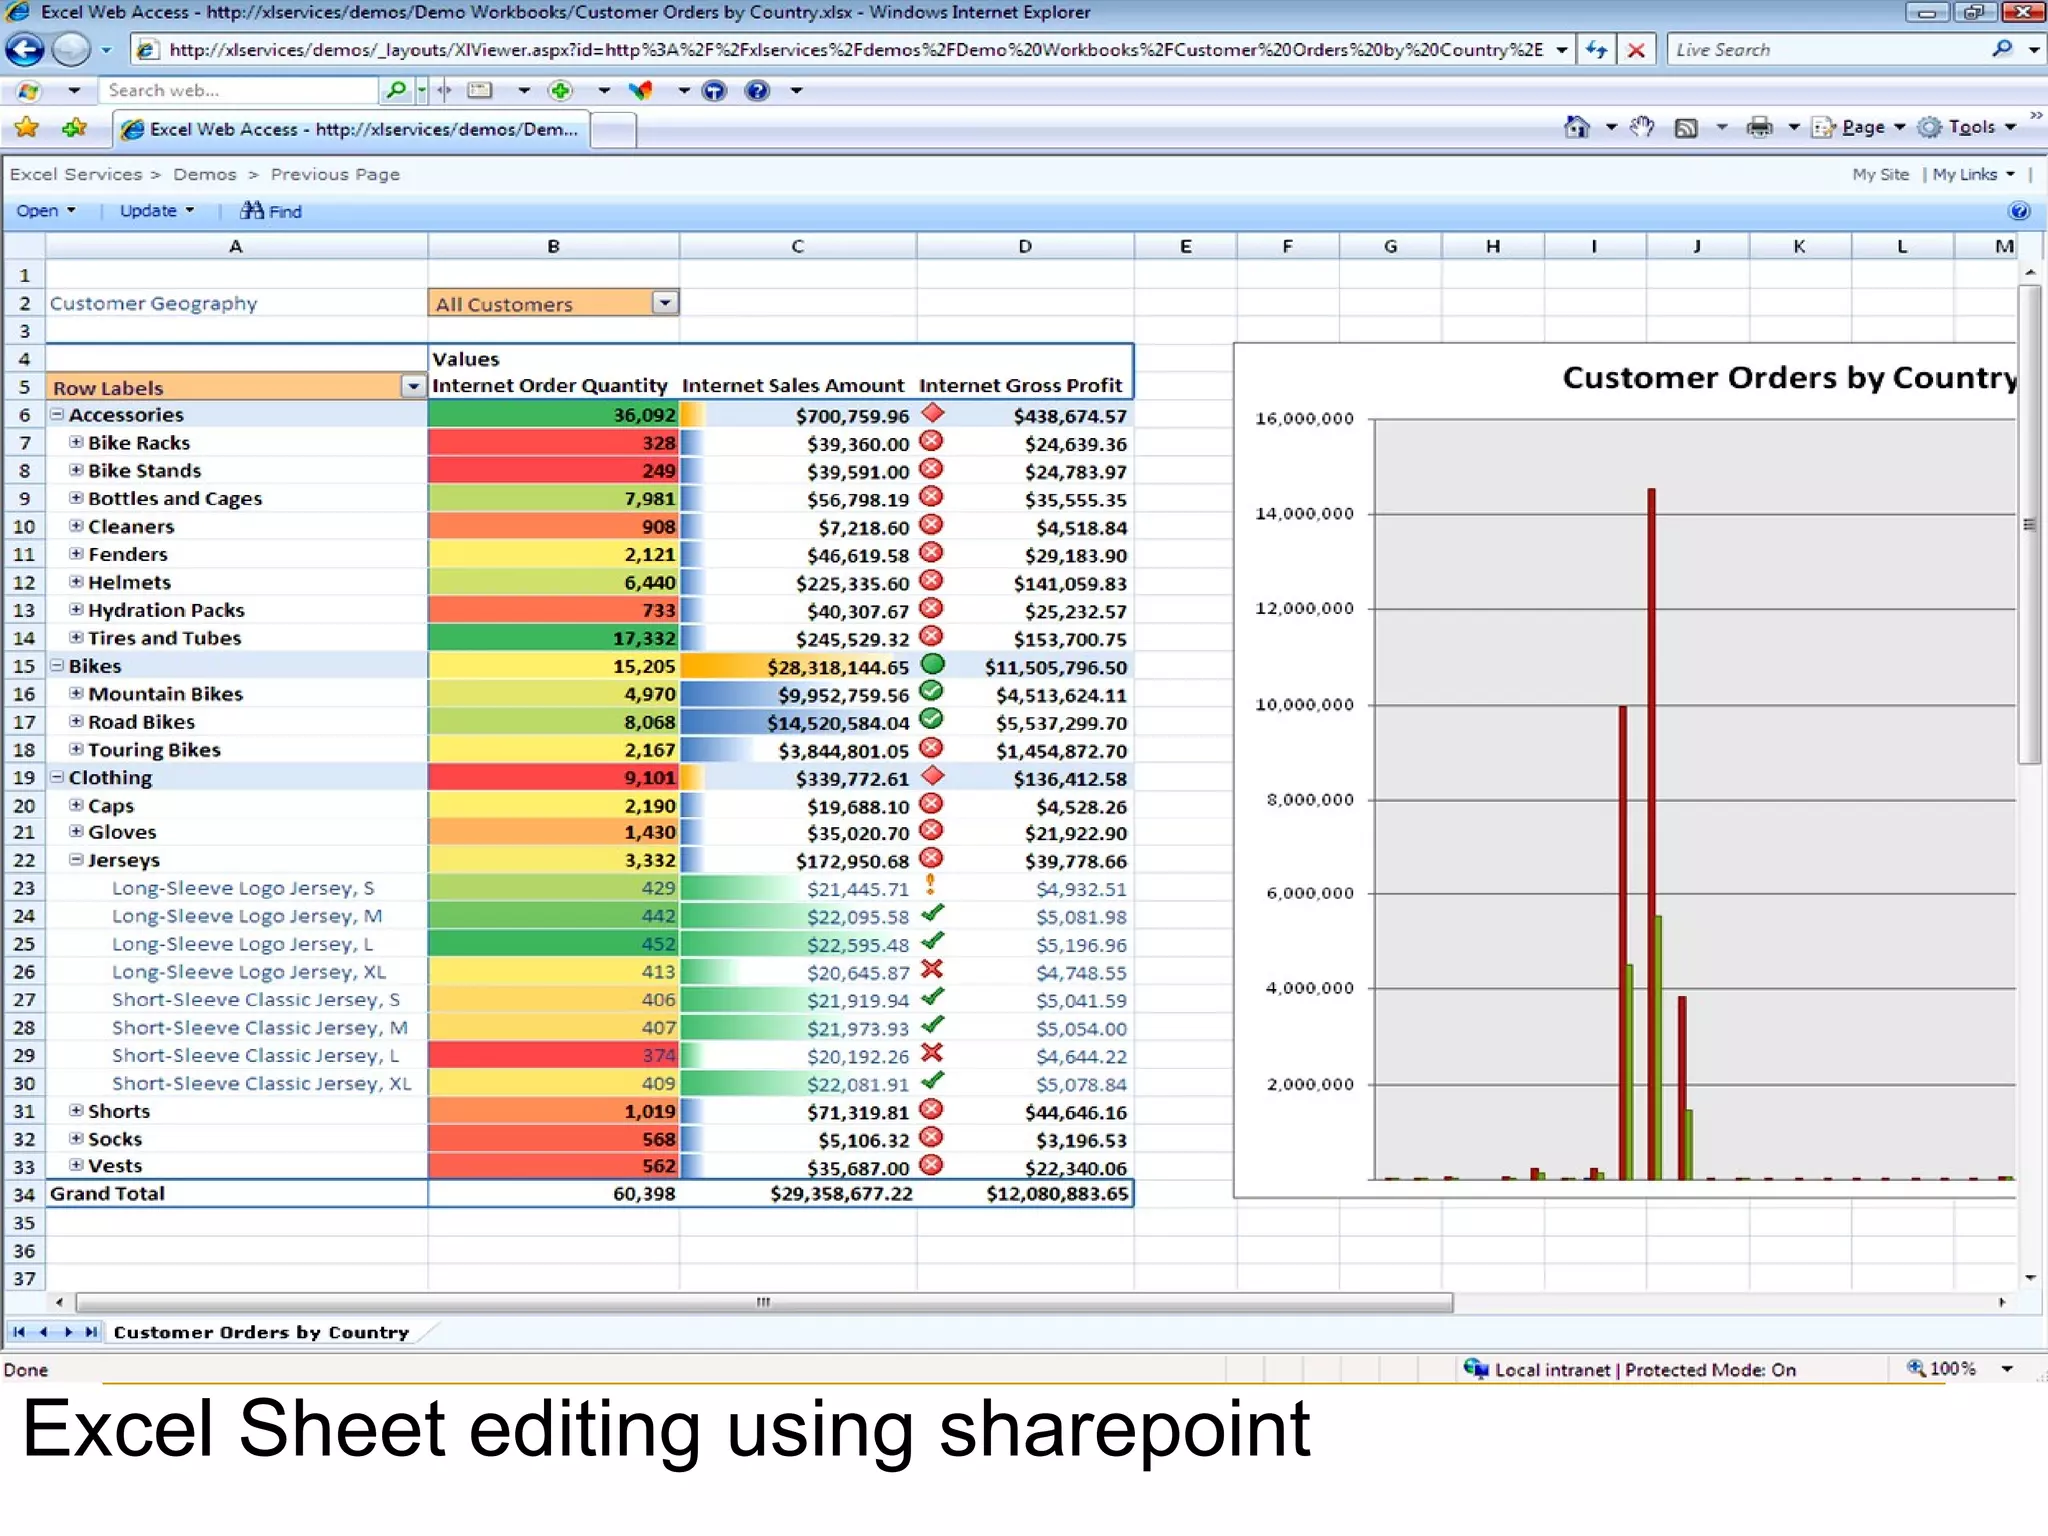The height and width of the screenshot is (1536, 2048).
Task: Click the new blank browser tab button
Action: tap(615, 130)
